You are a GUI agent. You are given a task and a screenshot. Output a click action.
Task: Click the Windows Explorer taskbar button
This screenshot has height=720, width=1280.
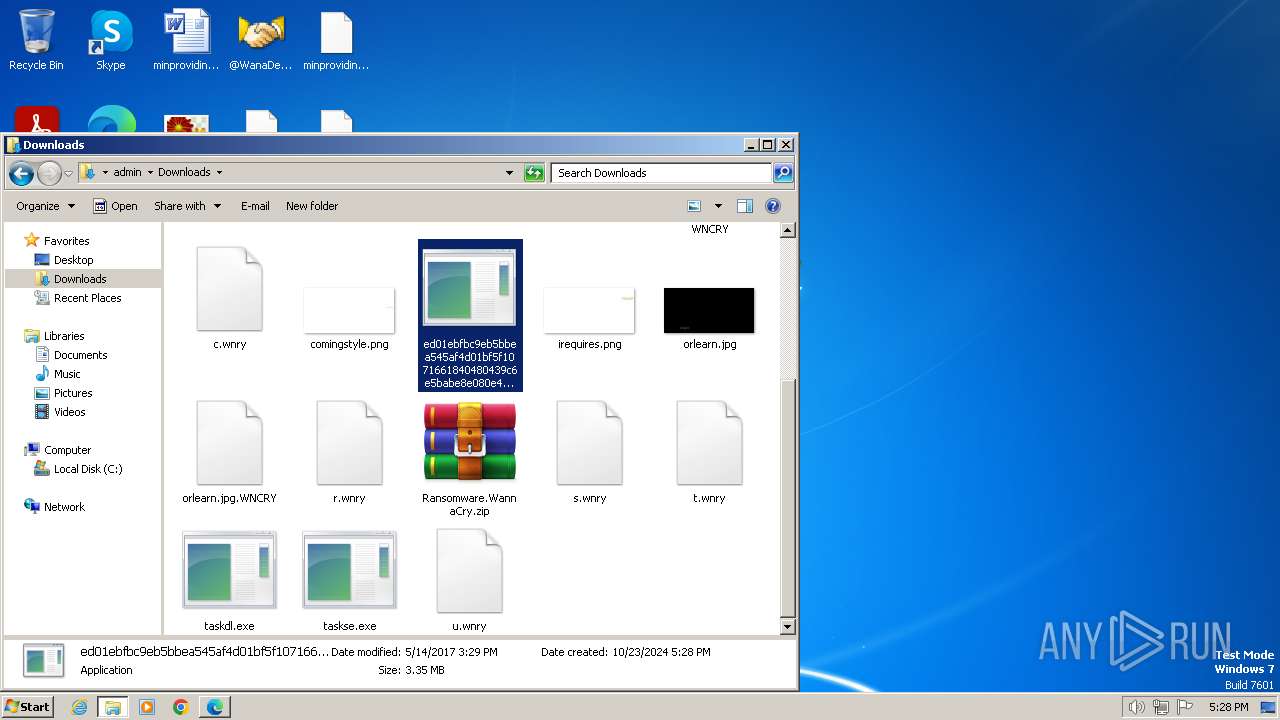(x=113, y=707)
